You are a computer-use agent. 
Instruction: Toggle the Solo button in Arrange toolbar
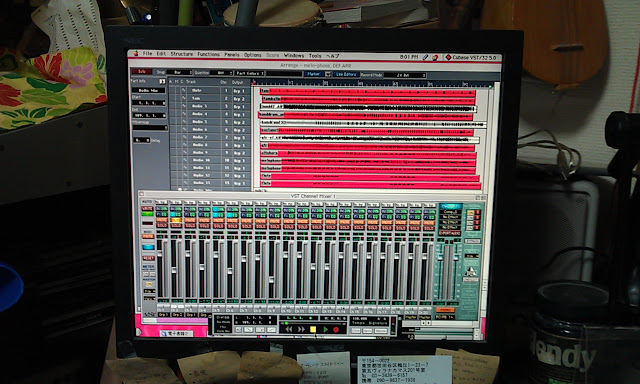[x=142, y=71]
